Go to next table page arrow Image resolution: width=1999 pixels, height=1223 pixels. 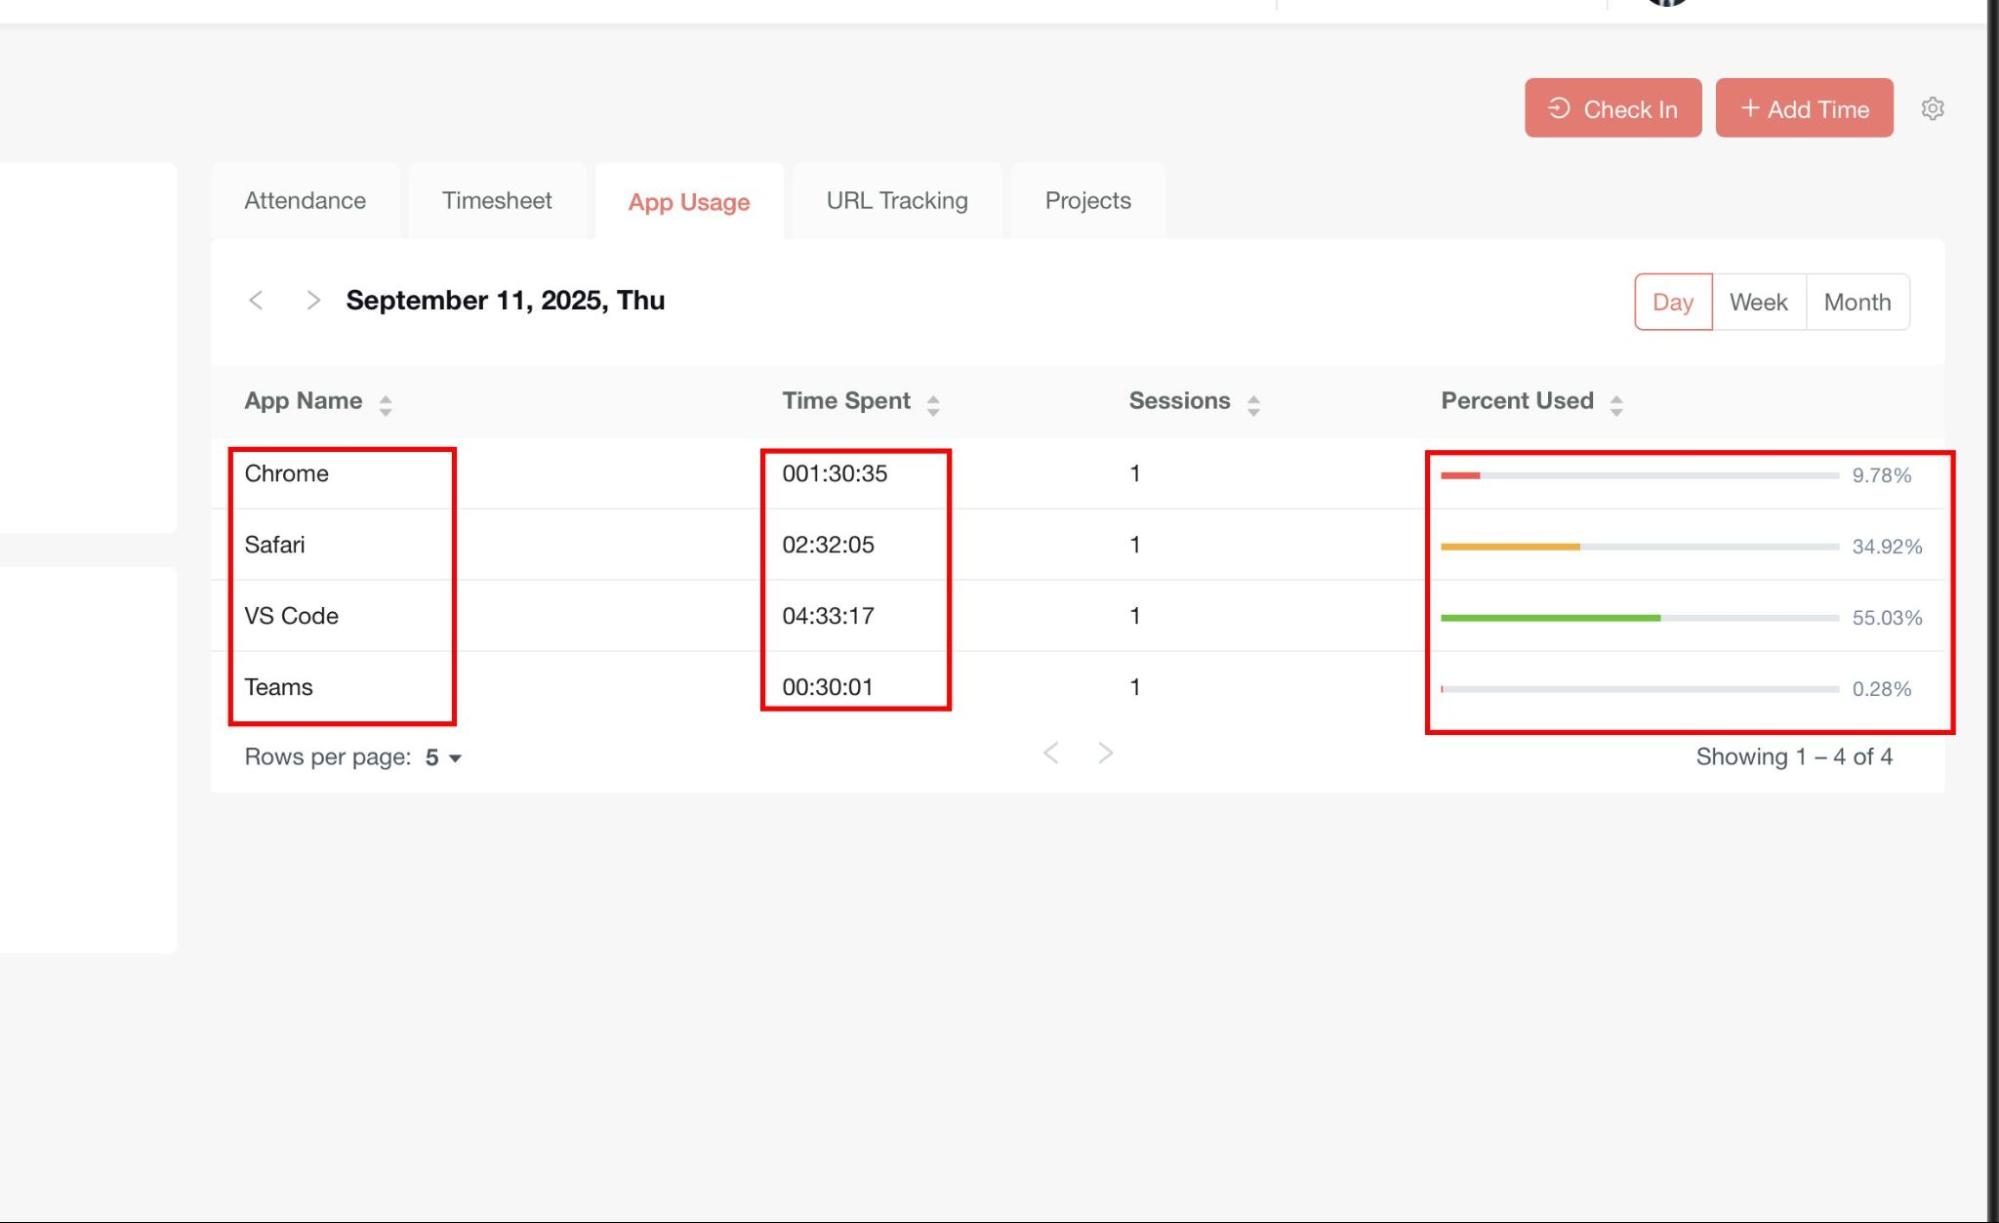tap(1105, 753)
